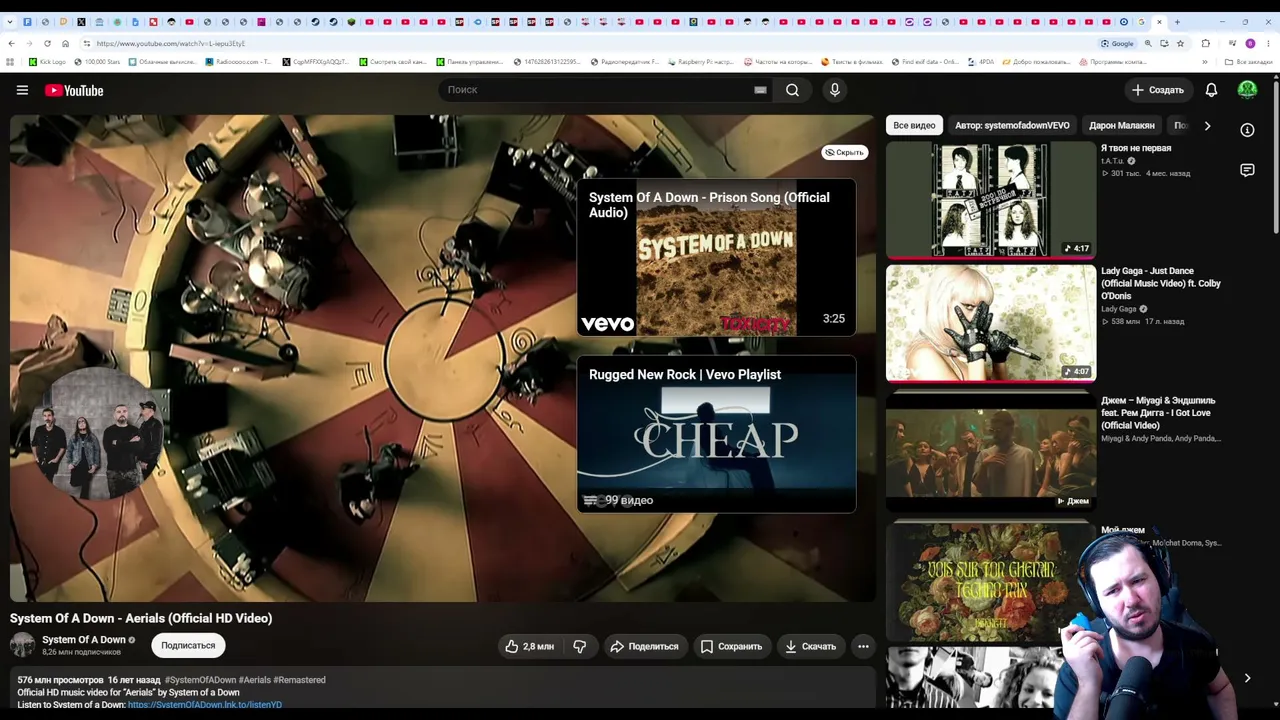Open the Все закладки bookmarks folder

pos(1249,62)
